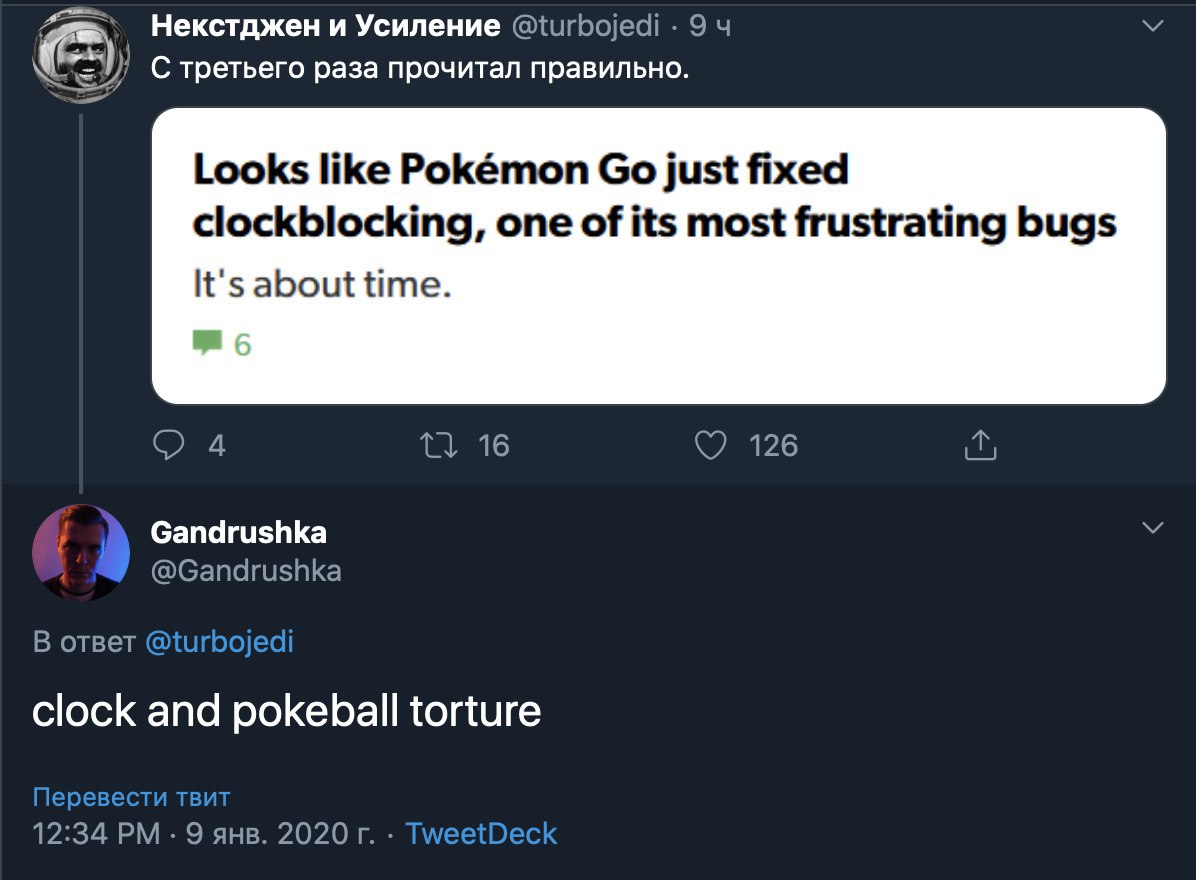Open Gandrushka's profile avatar
The height and width of the screenshot is (880, 1196).
80,553
